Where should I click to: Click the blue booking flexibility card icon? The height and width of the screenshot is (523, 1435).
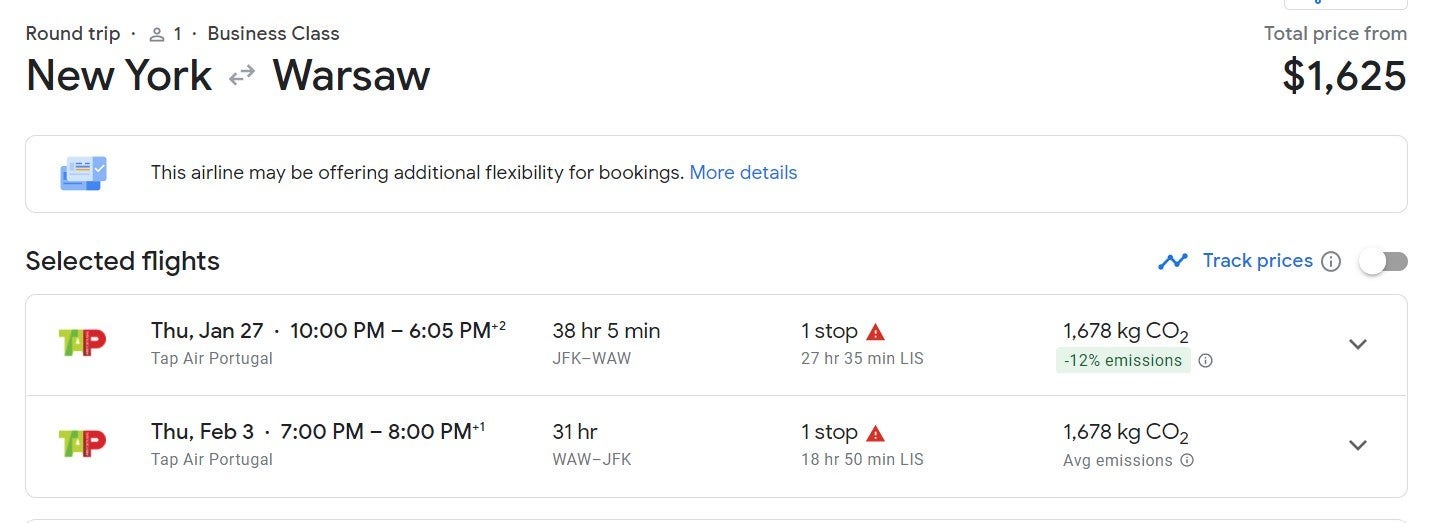[83, 173]
